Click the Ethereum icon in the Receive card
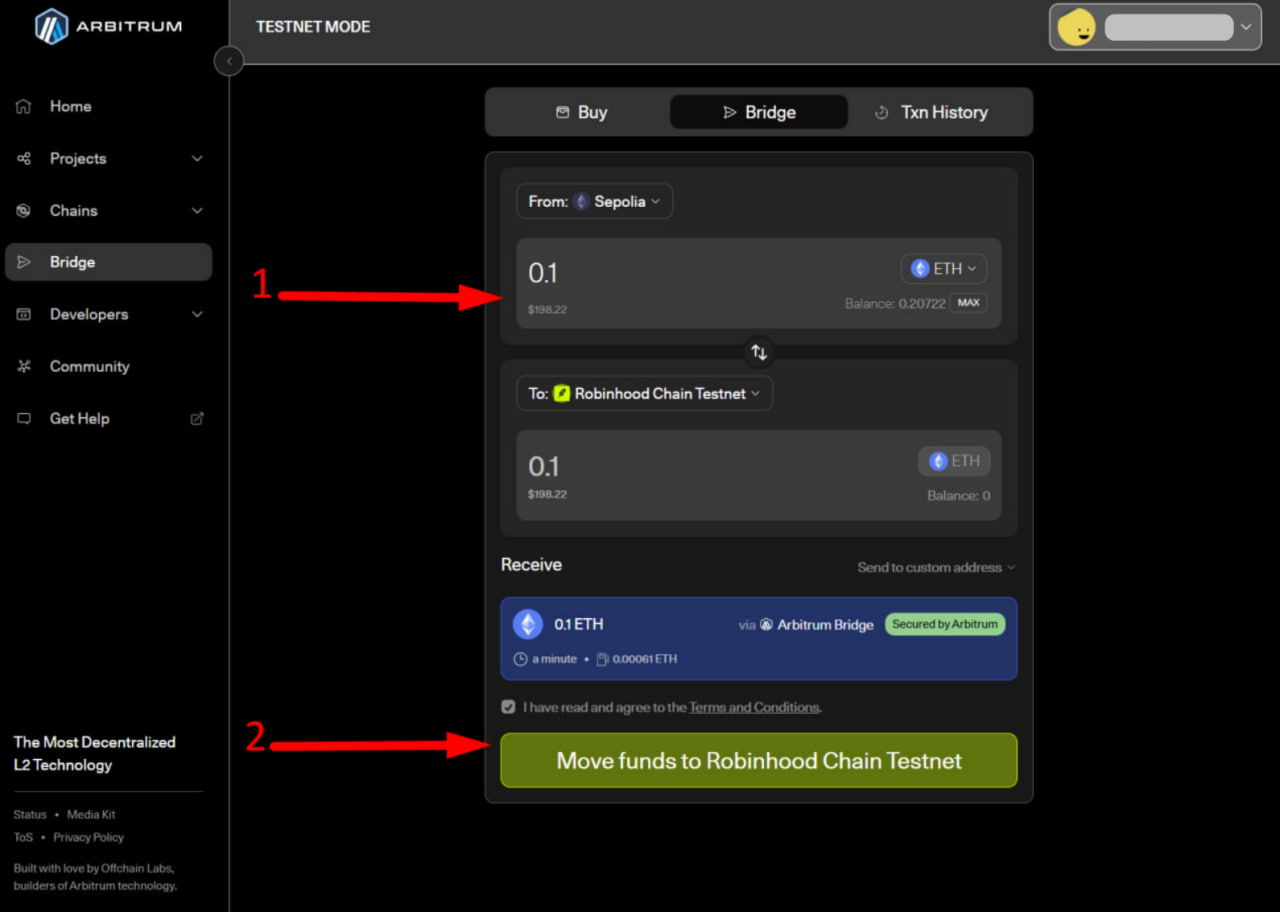This screenshot has height=912, width=1280. [x=528, y=624]
